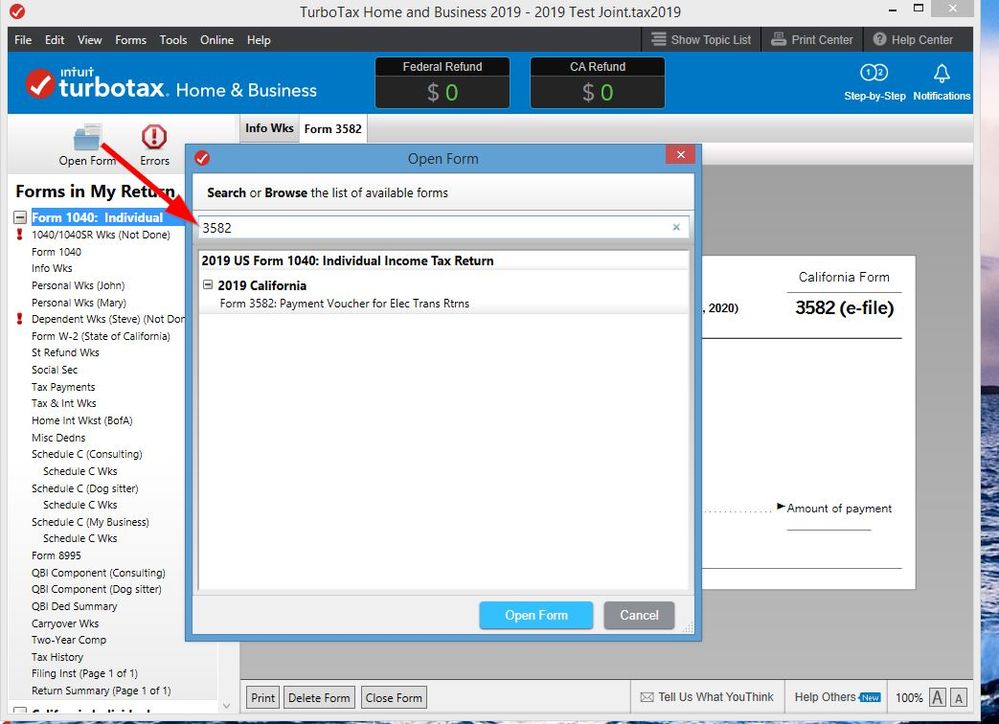999x724 pixels.
Task: Select Form 1040 in forms list
Action: 57,252
